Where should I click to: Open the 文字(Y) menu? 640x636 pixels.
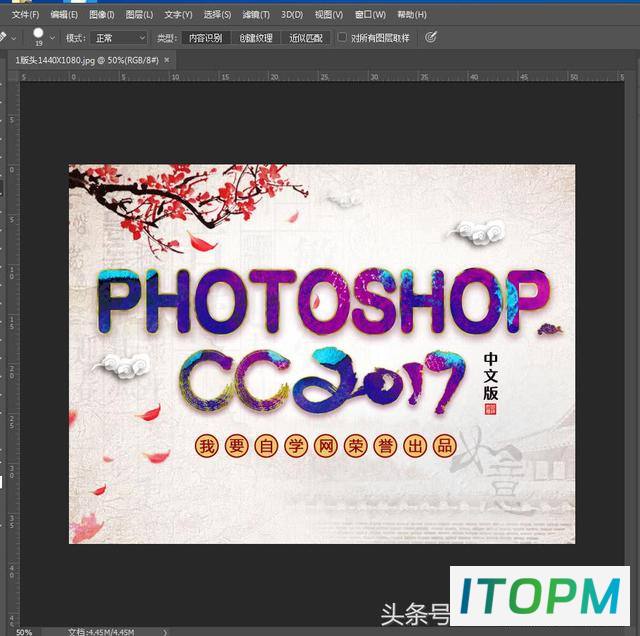(x=178, y=15)
